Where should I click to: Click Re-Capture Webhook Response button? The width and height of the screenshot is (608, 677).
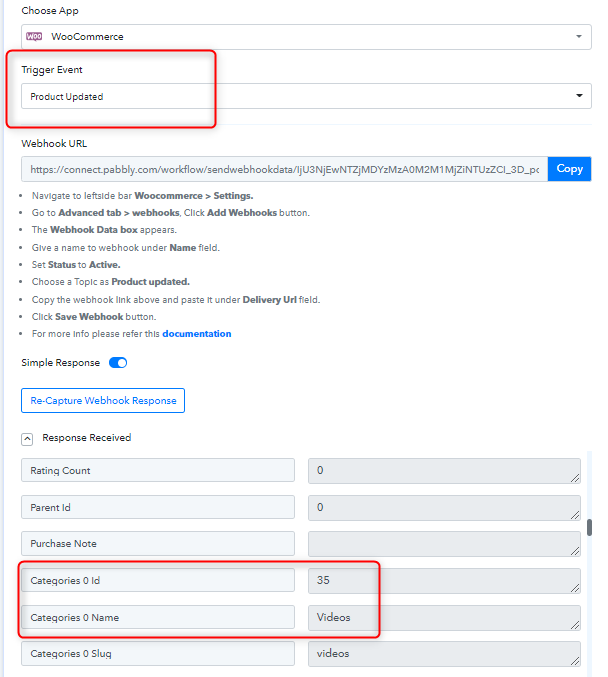[103, 401]
